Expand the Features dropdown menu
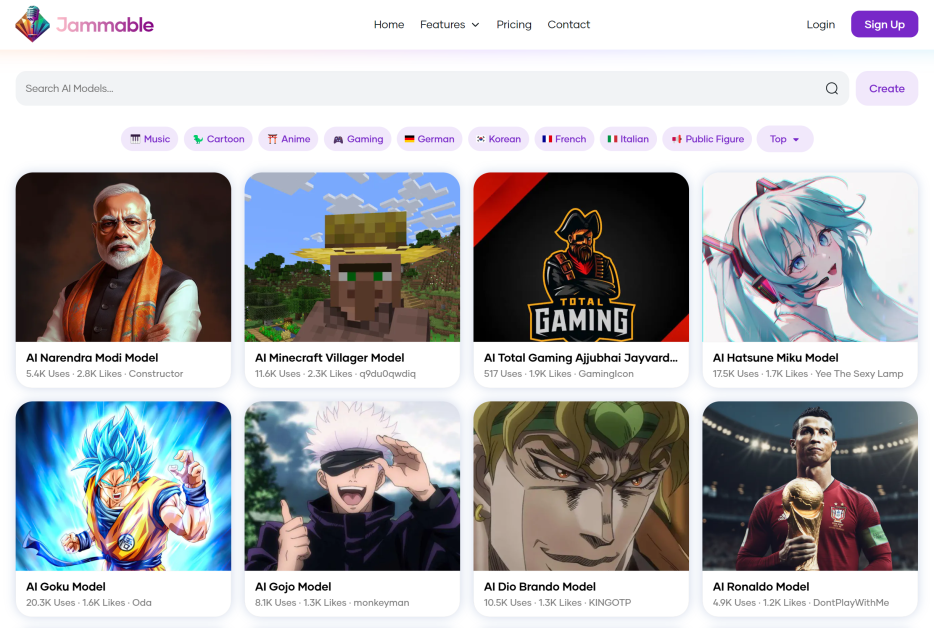 450,24
